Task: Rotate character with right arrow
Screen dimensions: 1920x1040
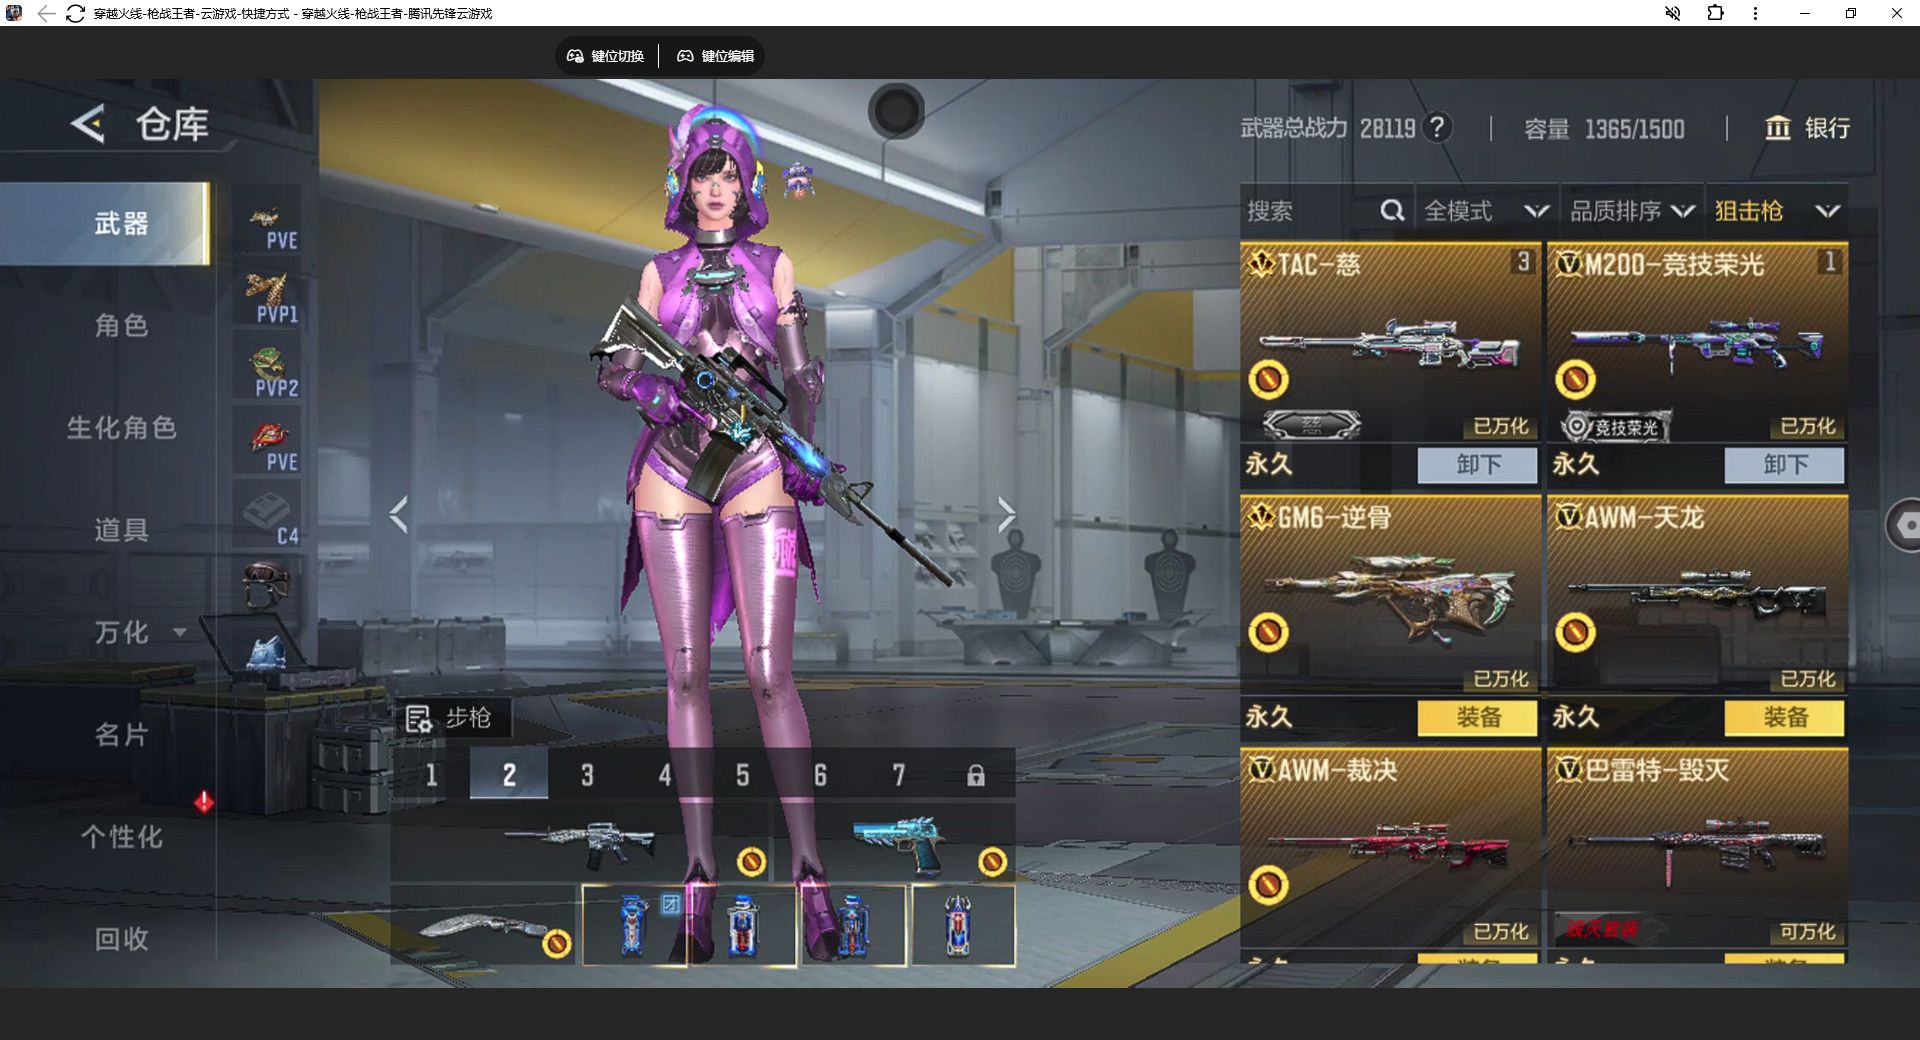Action: click(x=1006, y=515)
